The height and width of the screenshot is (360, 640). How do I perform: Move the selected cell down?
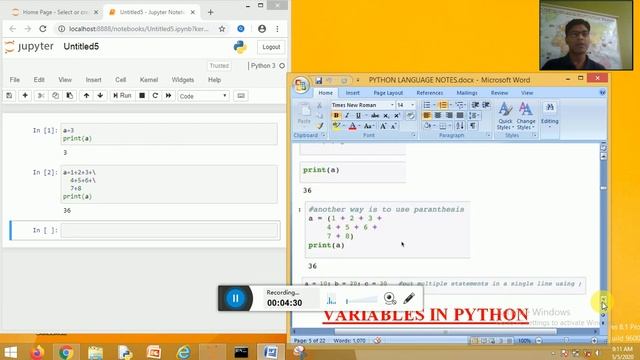pos(100,96)
